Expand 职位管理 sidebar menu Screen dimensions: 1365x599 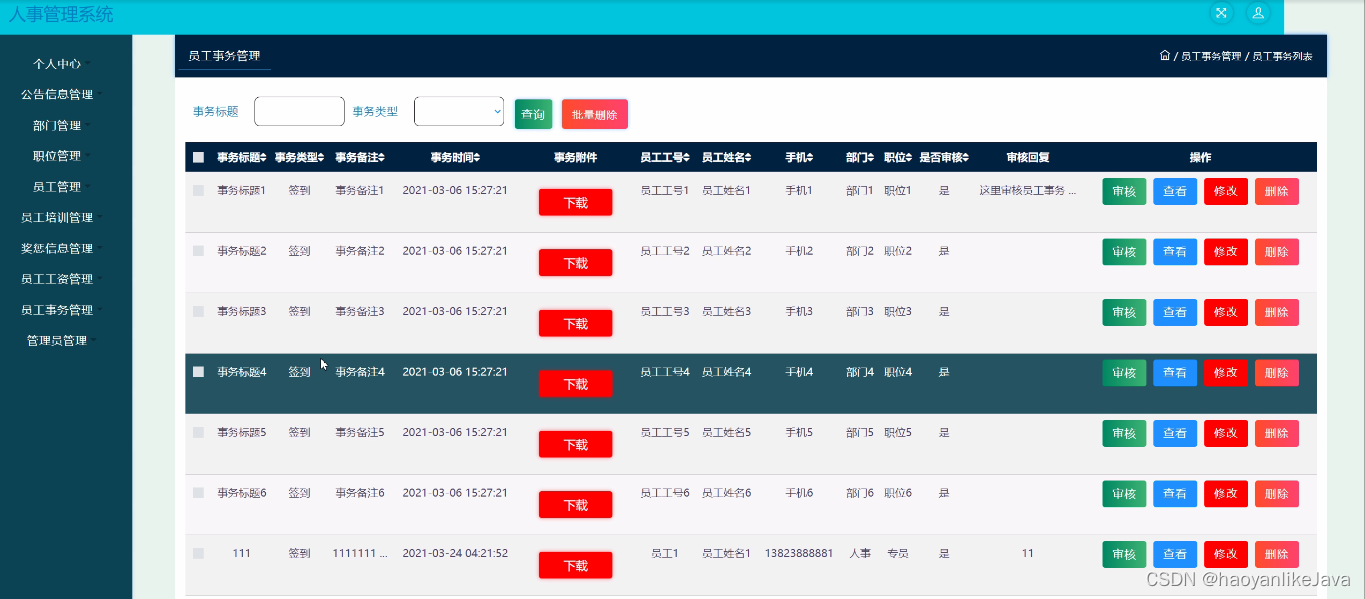[x=62, y=156]
